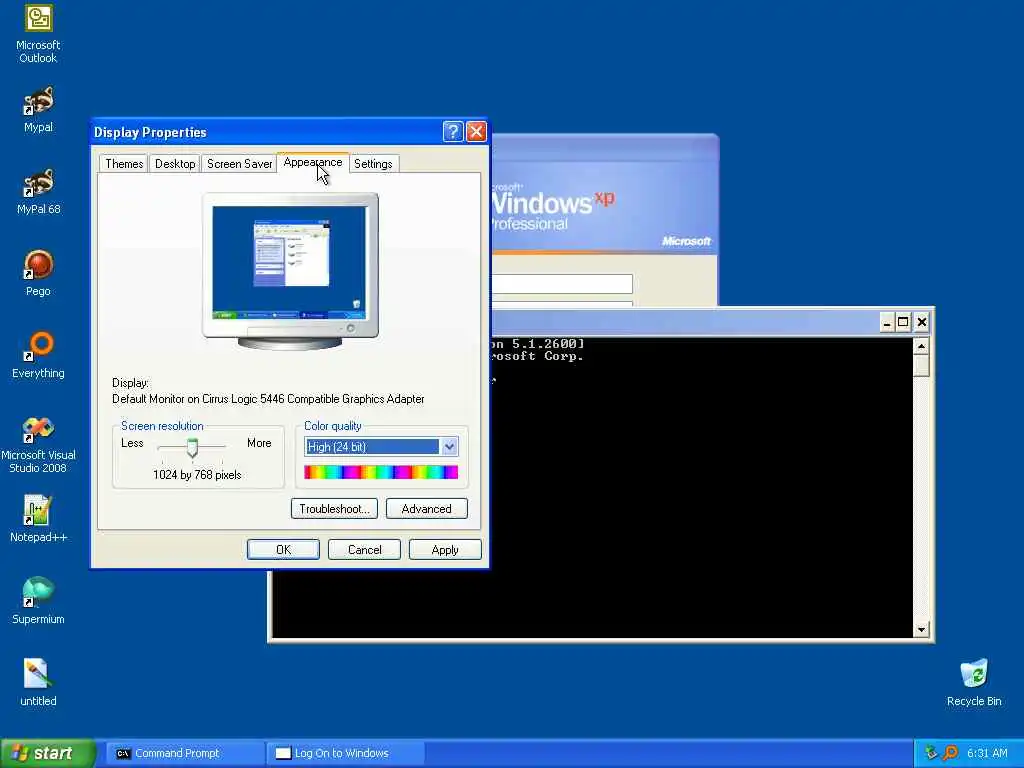This screenshot has height=768, width=1024.
Task: Open the Color quality dropdown
Action: tap(381, 447)
